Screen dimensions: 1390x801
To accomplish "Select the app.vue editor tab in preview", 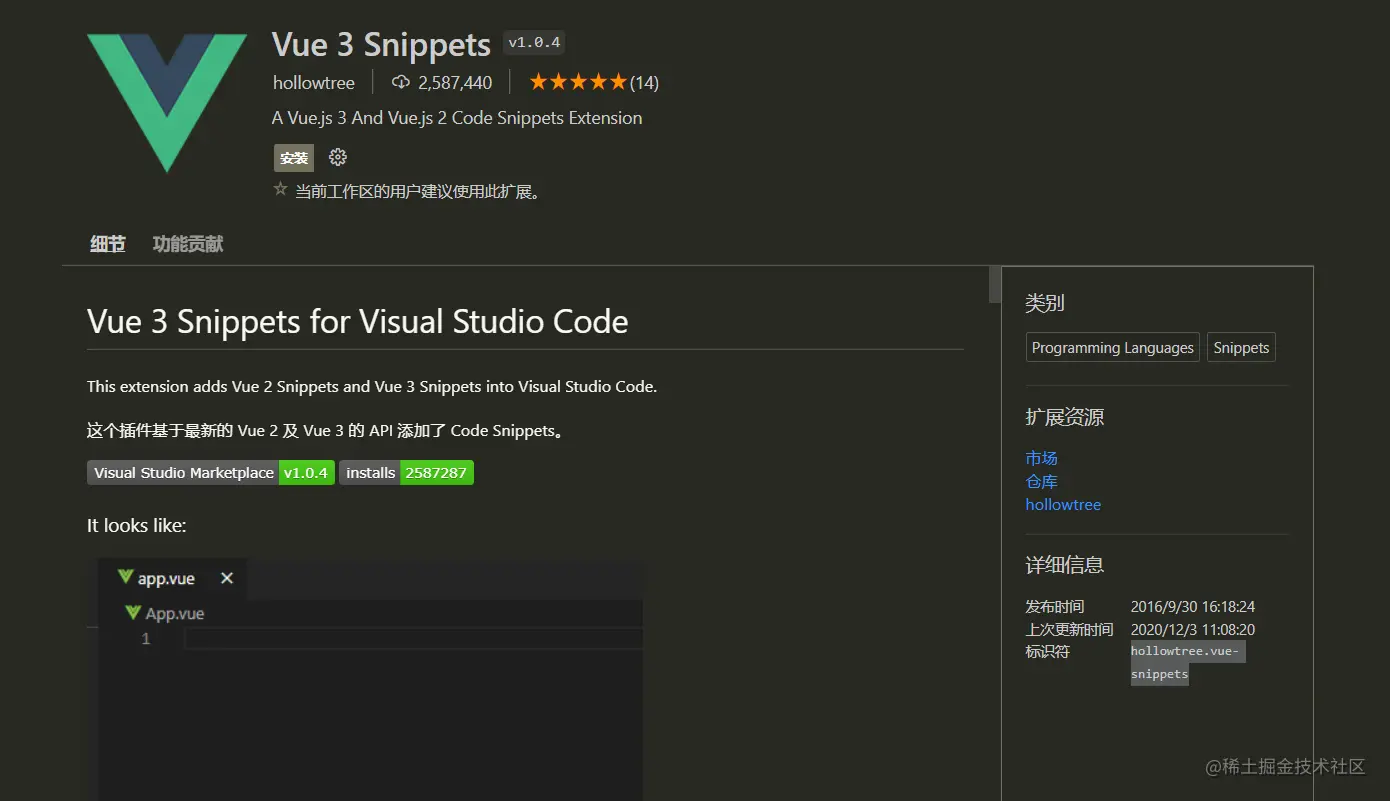I will point(172,578).
